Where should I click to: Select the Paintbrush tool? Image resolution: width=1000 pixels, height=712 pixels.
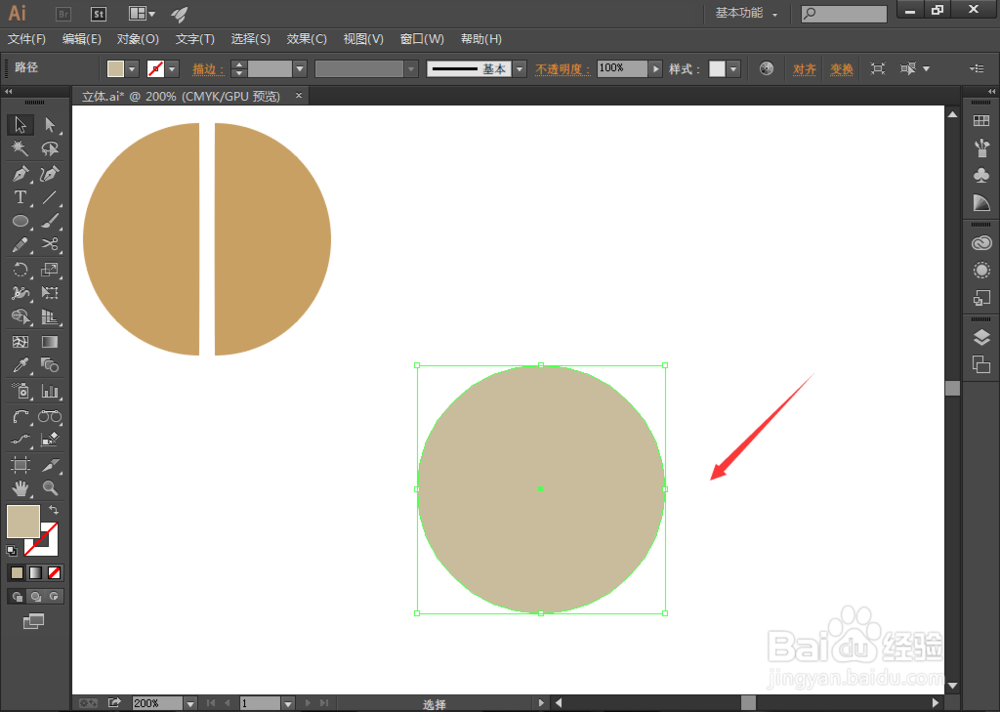coord(50,221)
